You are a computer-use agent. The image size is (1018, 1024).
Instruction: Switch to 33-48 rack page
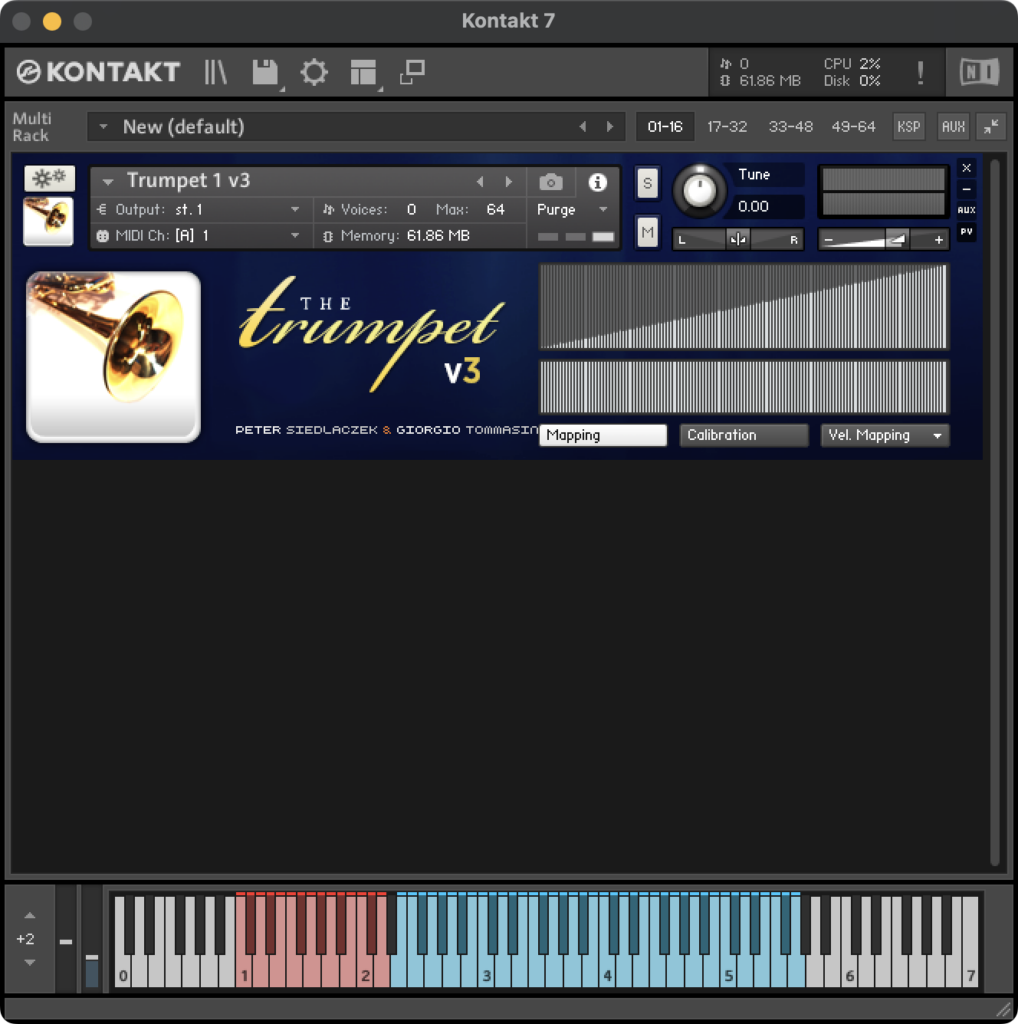(x=790, y=126)
